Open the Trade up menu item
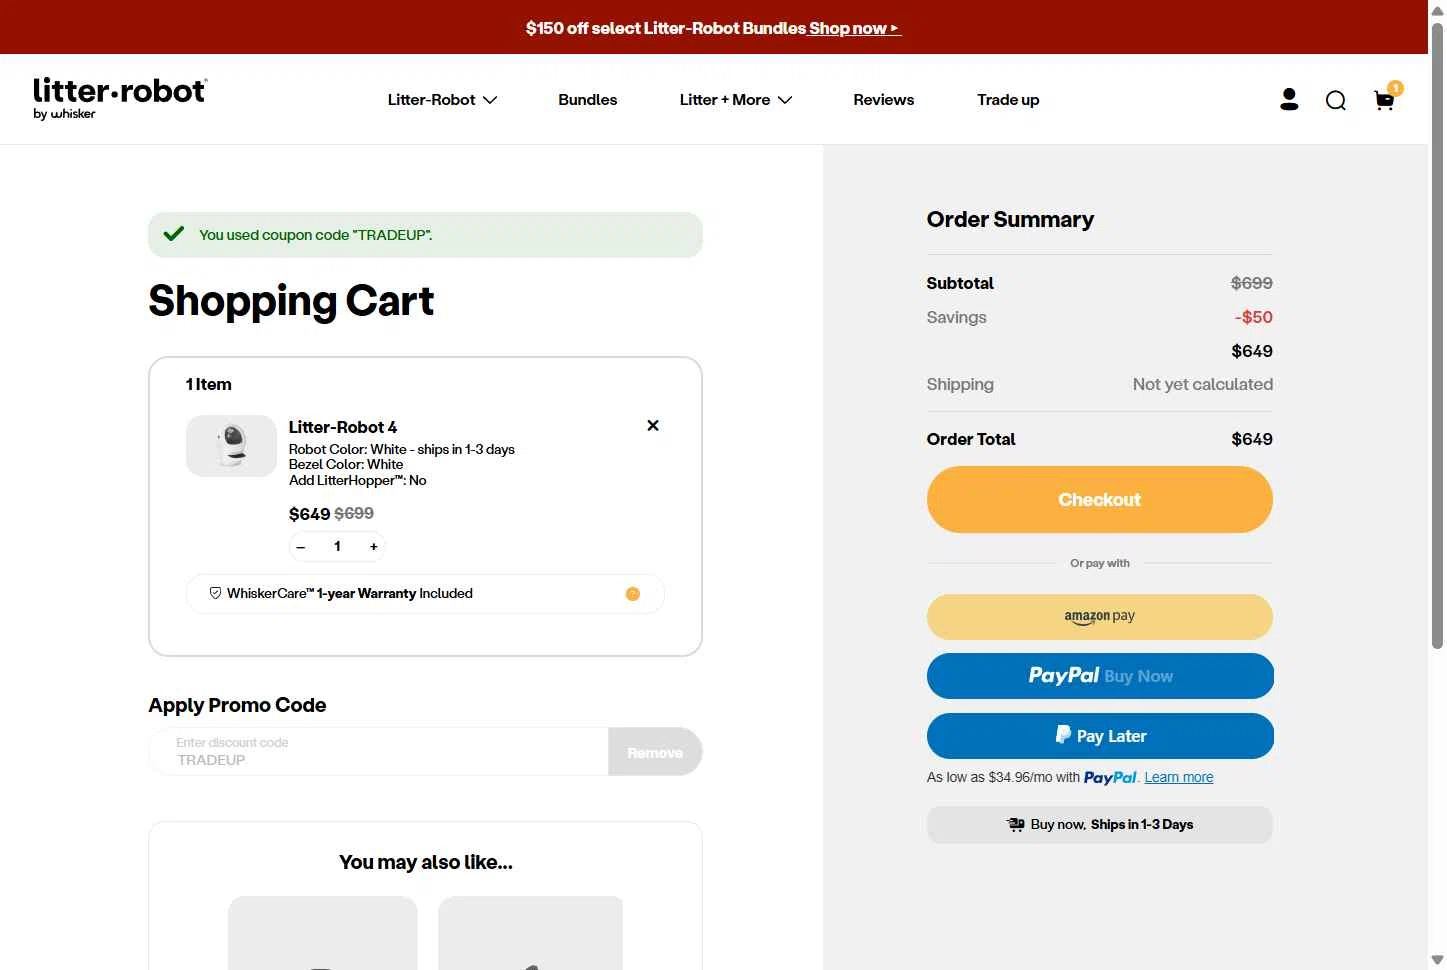Viewport: 1447px width, 970px height. coord(1008,100)
